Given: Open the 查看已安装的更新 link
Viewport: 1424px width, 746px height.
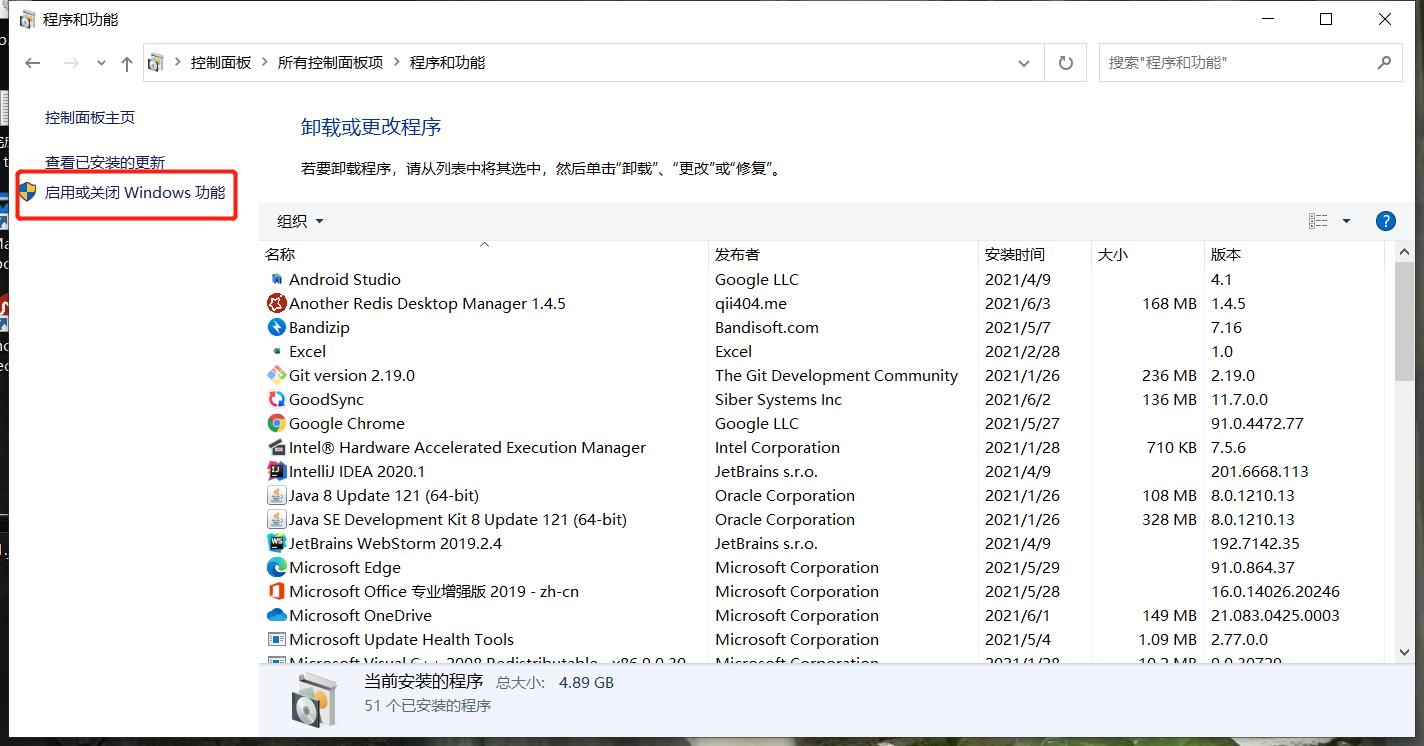Looking at the screenshot, I should (x=105, y=162).
